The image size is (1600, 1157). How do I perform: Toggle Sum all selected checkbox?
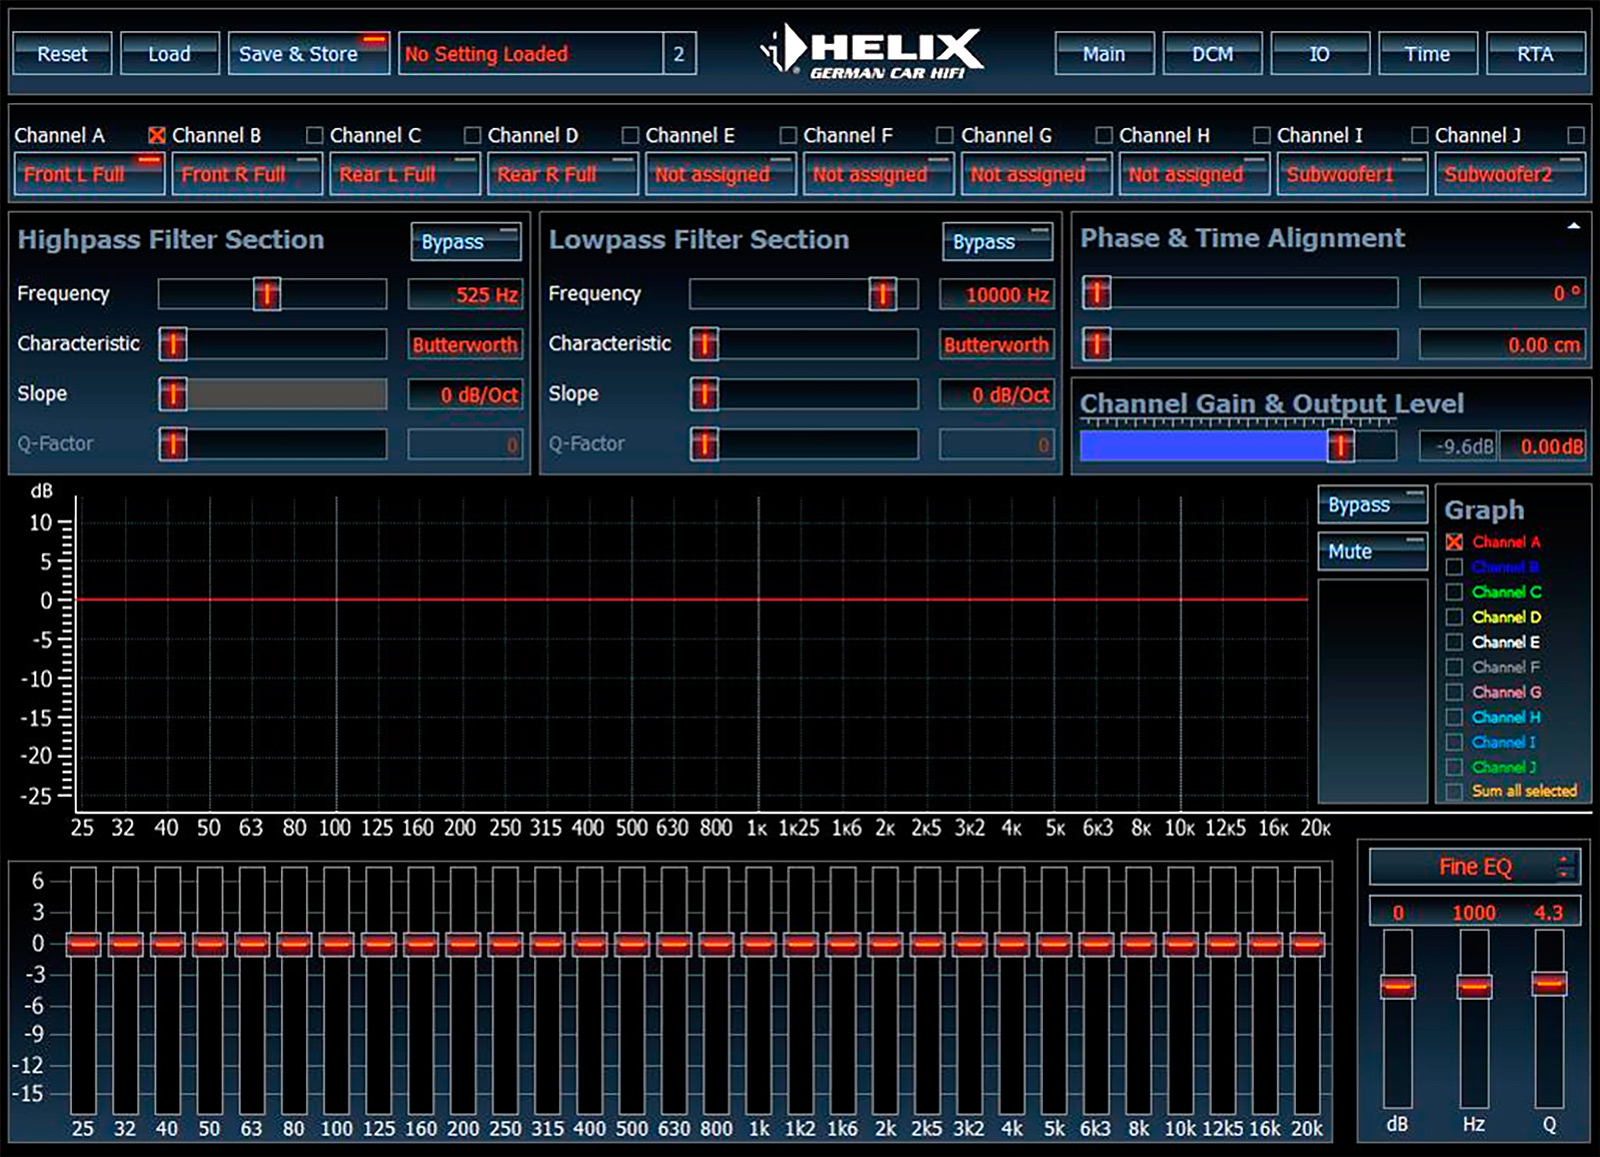pyautogui.click(x=1454, y=791)
